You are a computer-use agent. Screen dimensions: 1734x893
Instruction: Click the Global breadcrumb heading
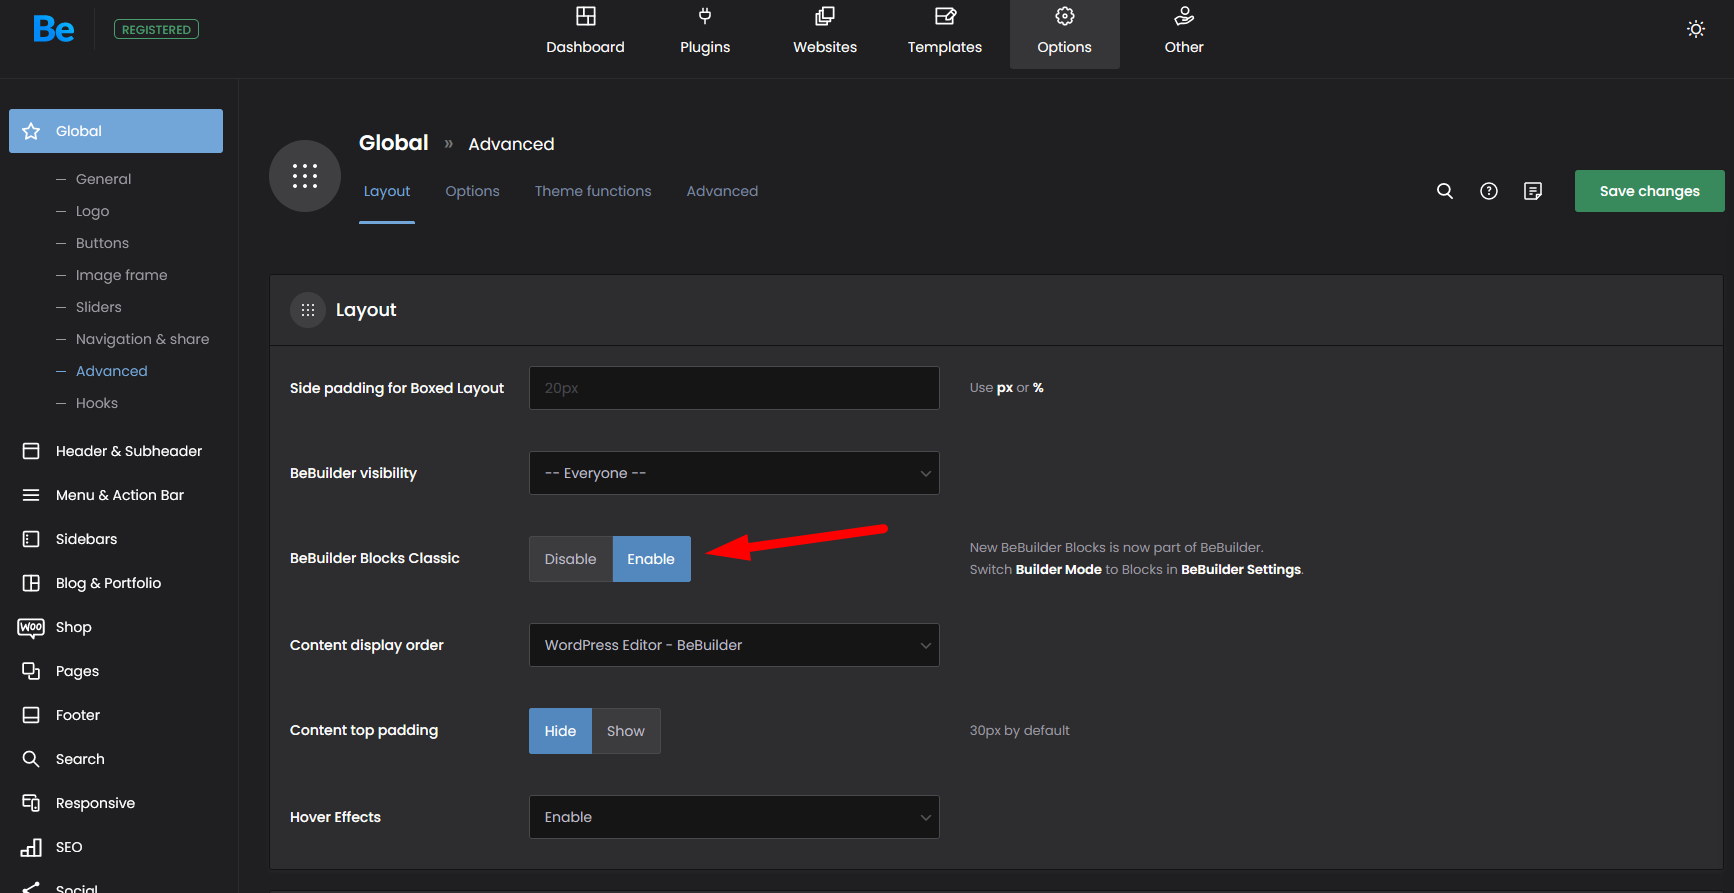point(393,143)
